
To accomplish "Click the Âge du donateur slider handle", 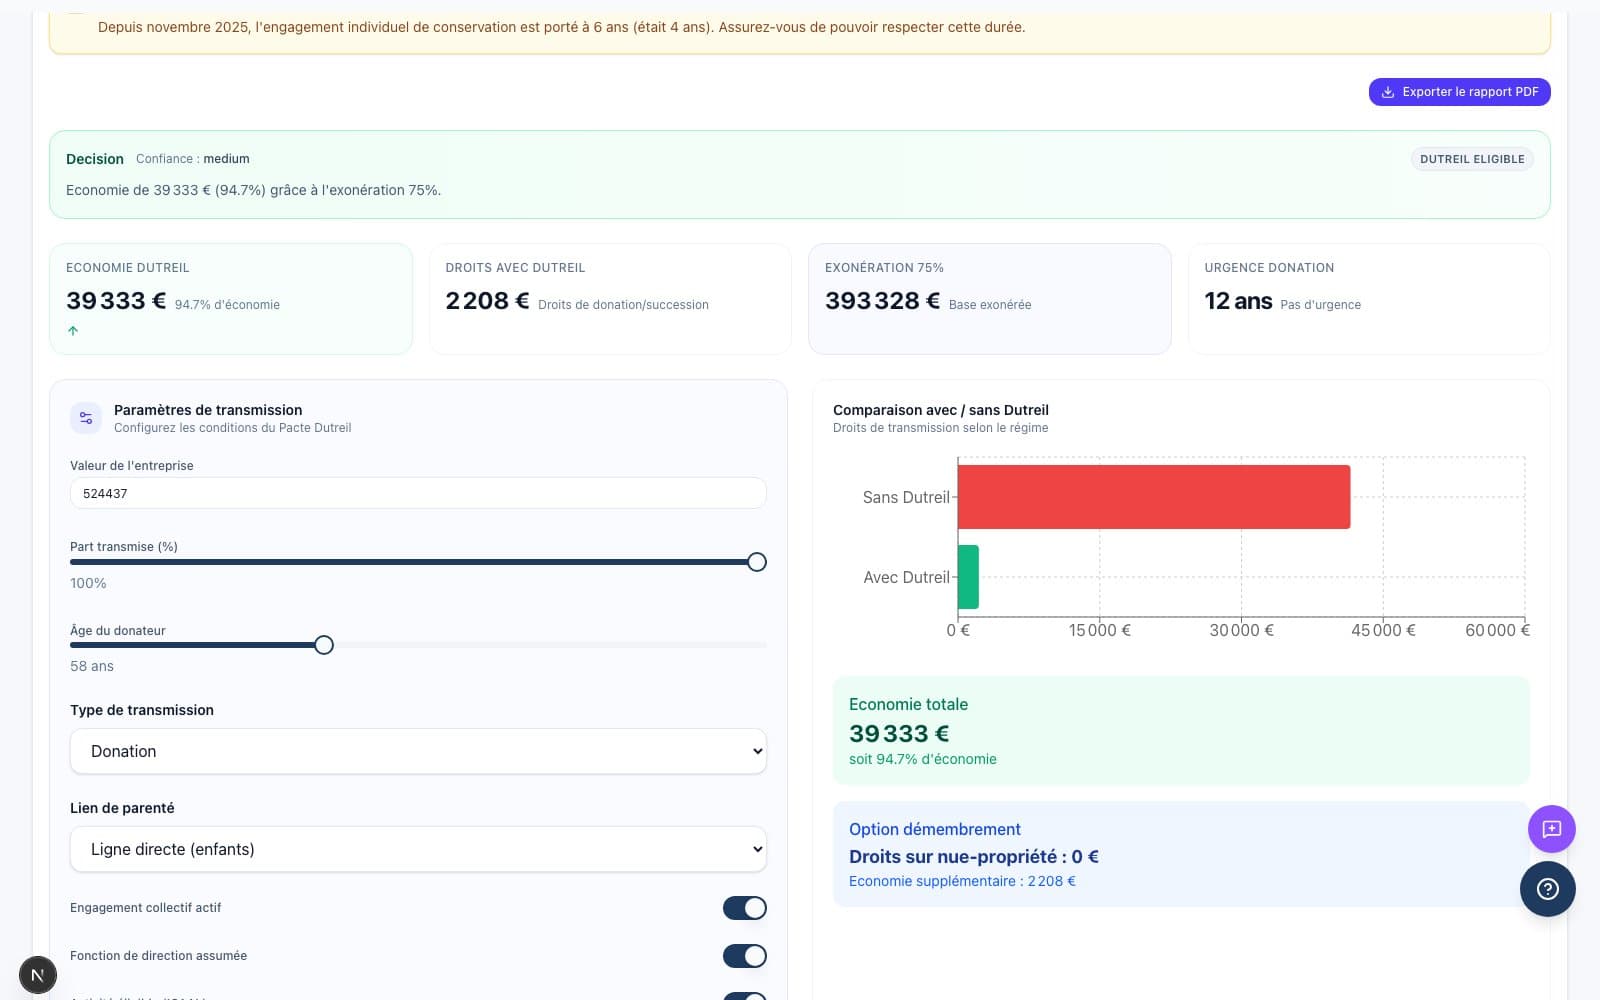I will (x=324, y=645).
